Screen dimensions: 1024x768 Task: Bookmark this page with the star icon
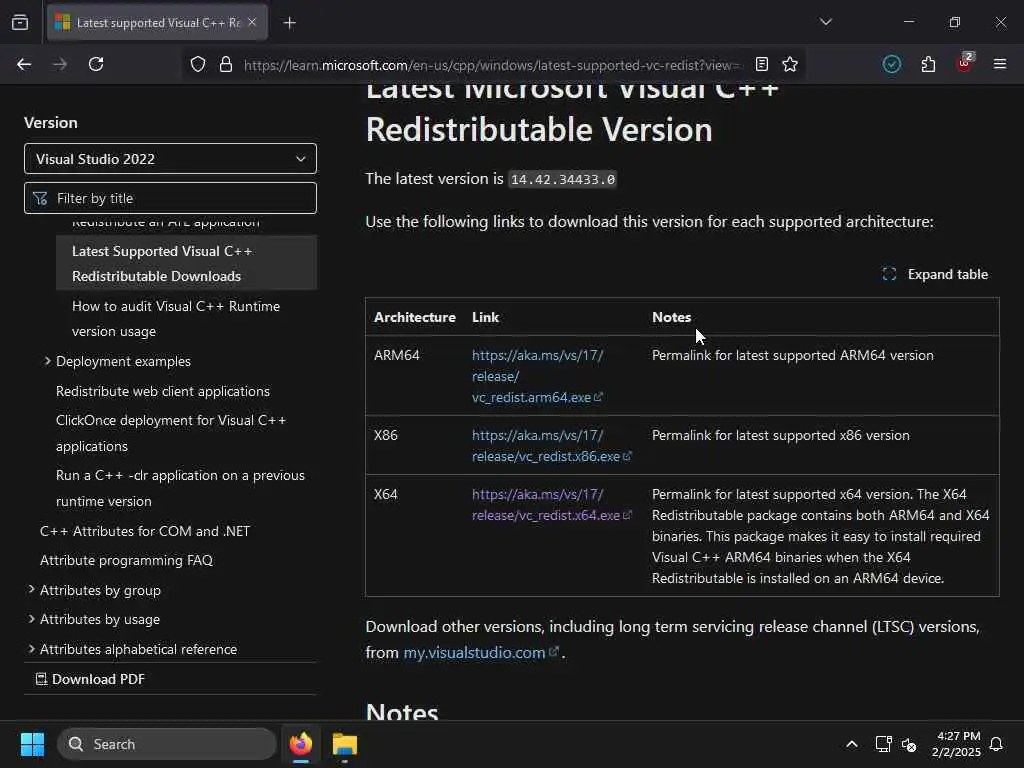coord(790,64)
